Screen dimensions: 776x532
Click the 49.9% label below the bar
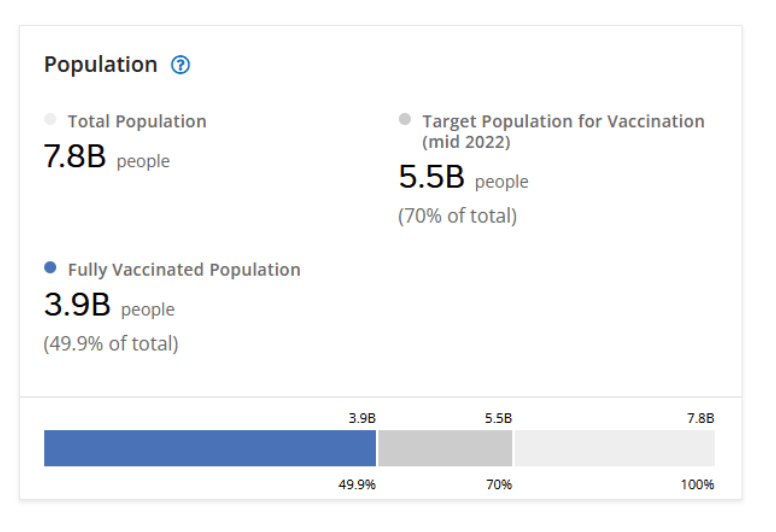pyautogui.click(x=357, y=485)
